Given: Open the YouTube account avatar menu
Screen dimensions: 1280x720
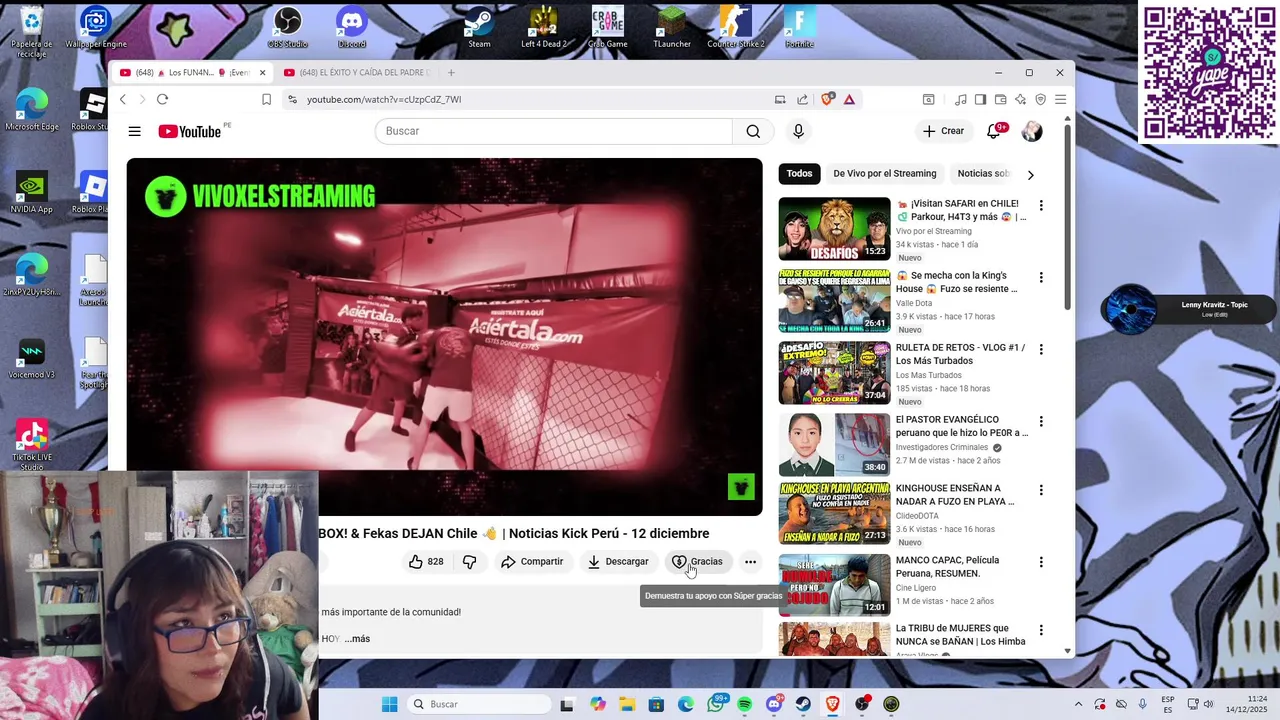Looking at the screenshot, I should (x=1032, y=131).
